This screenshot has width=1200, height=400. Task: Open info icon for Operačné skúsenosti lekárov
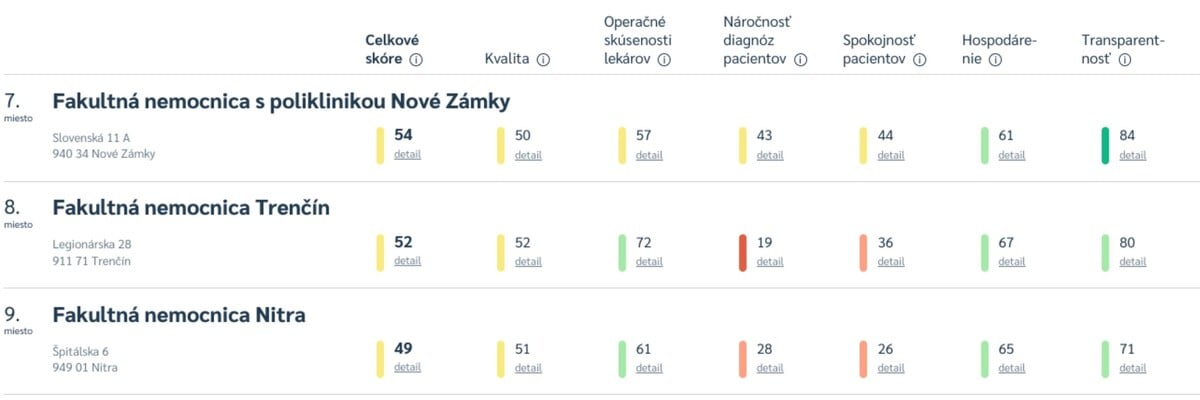coord(663,60)
